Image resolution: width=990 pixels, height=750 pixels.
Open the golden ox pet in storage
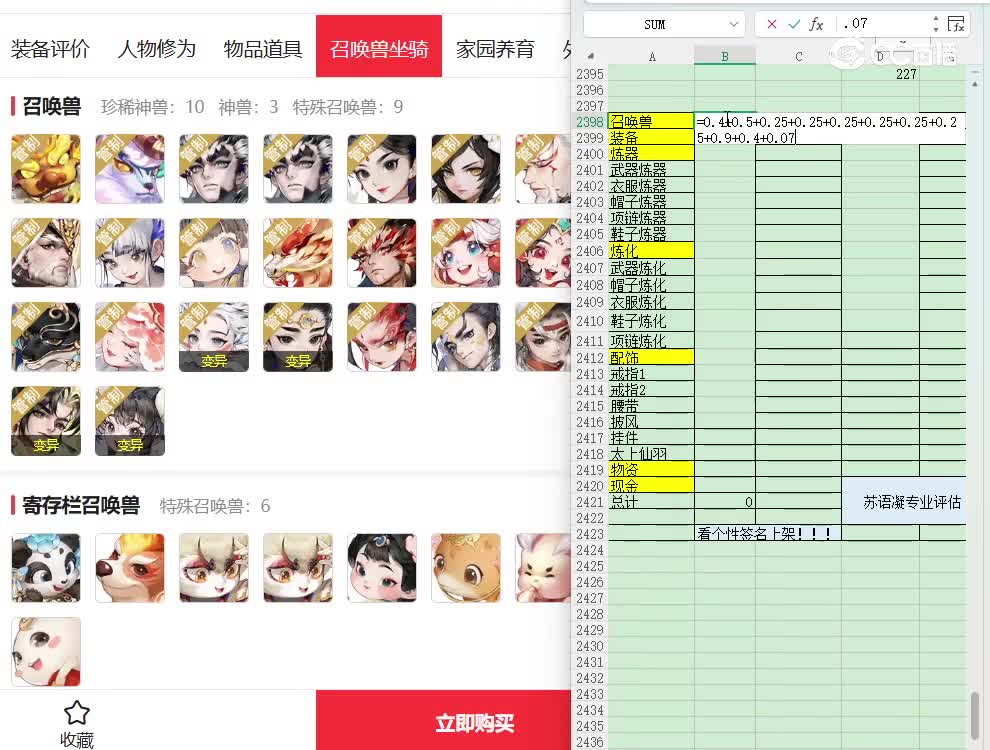[466, 568]
